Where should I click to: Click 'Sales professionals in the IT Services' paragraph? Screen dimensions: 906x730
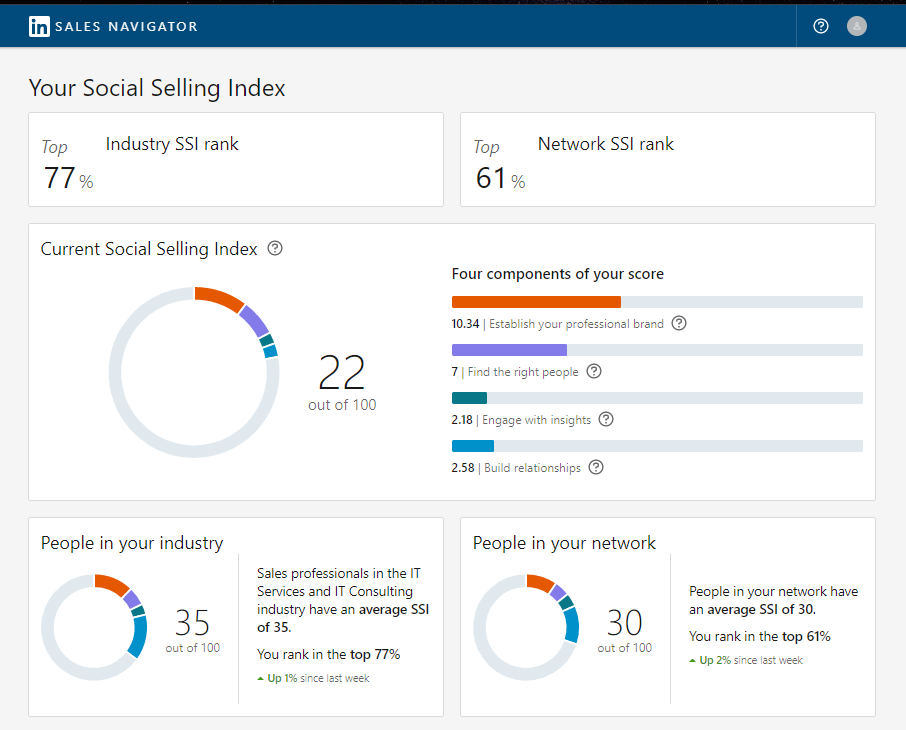point(343,600)
